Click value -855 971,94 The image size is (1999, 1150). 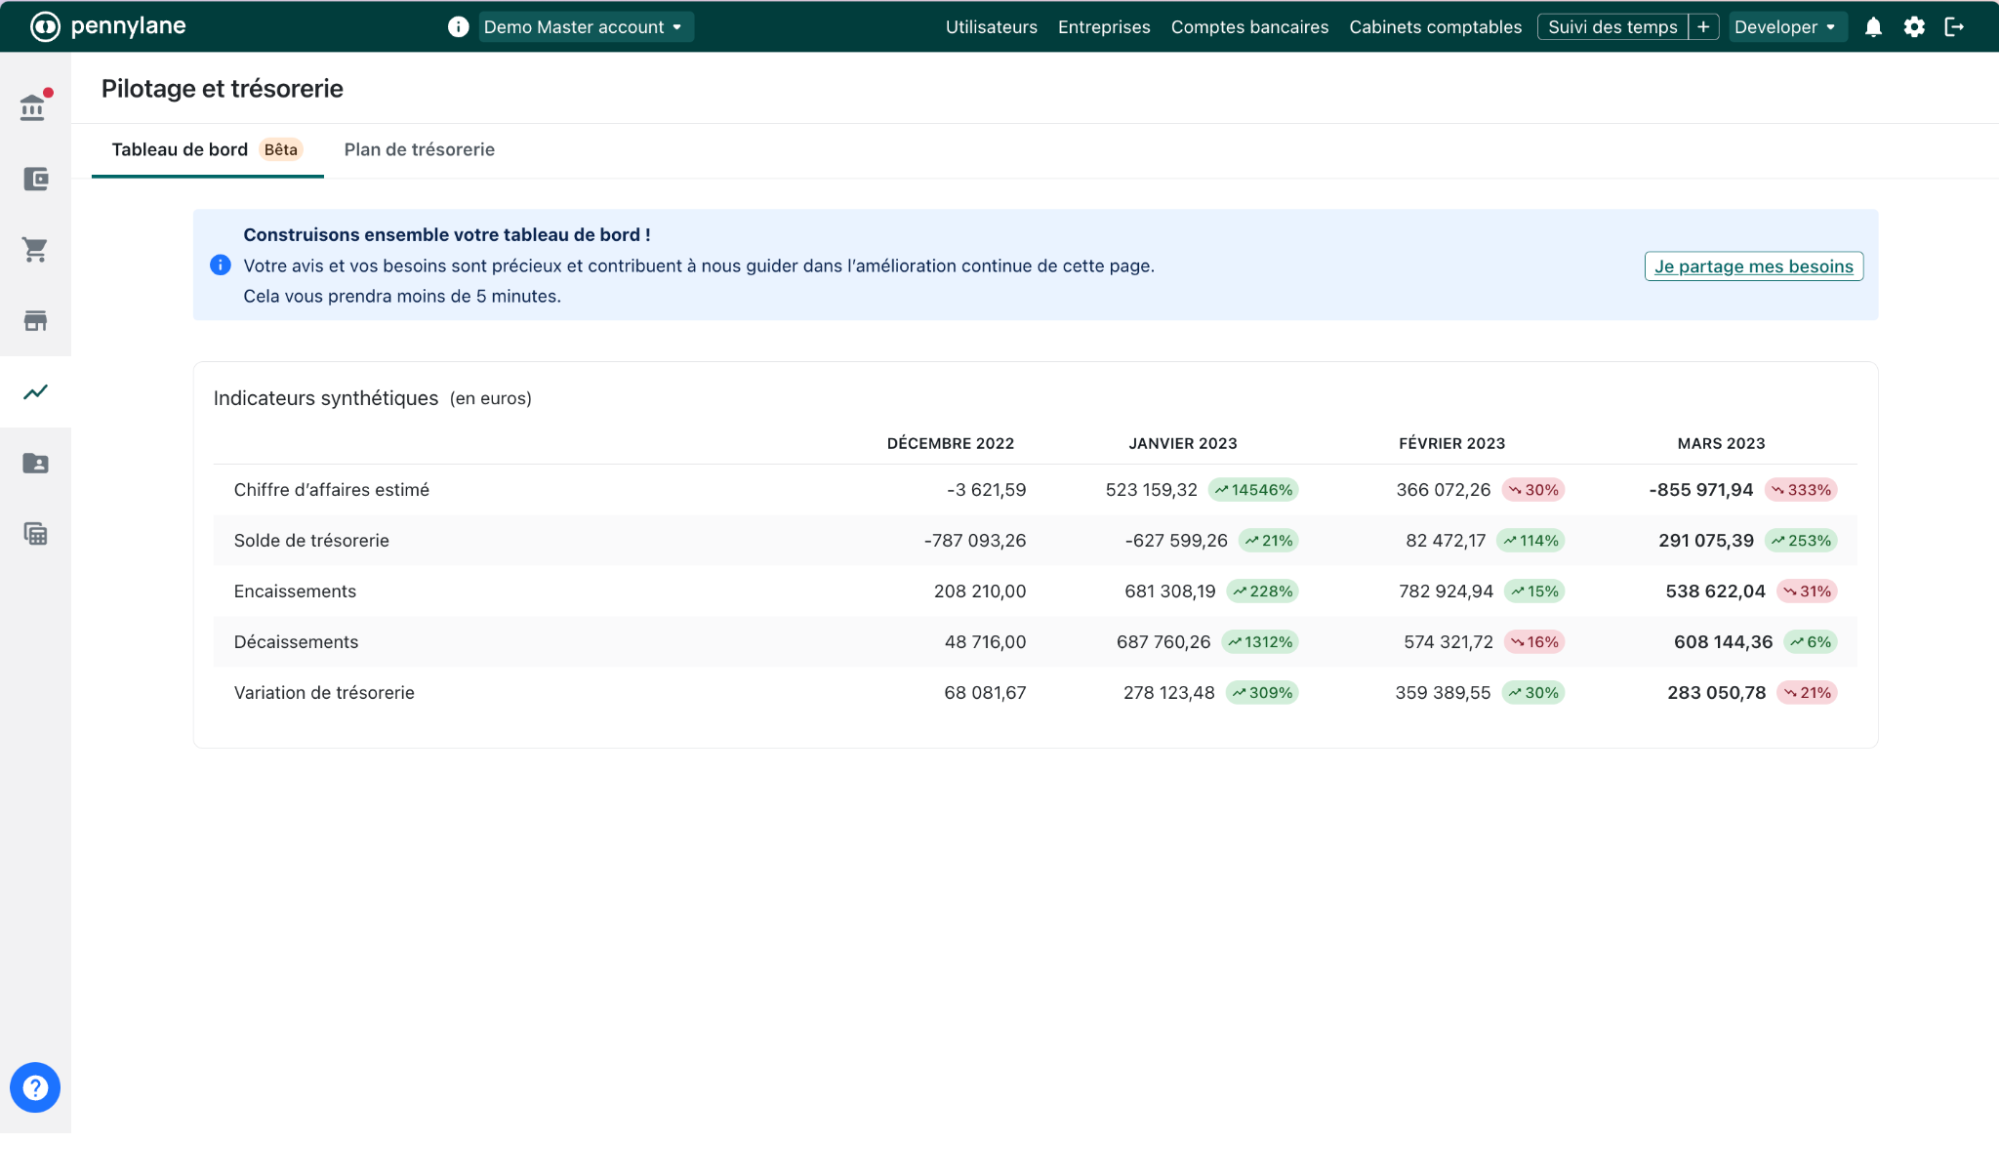[1701, 490]
